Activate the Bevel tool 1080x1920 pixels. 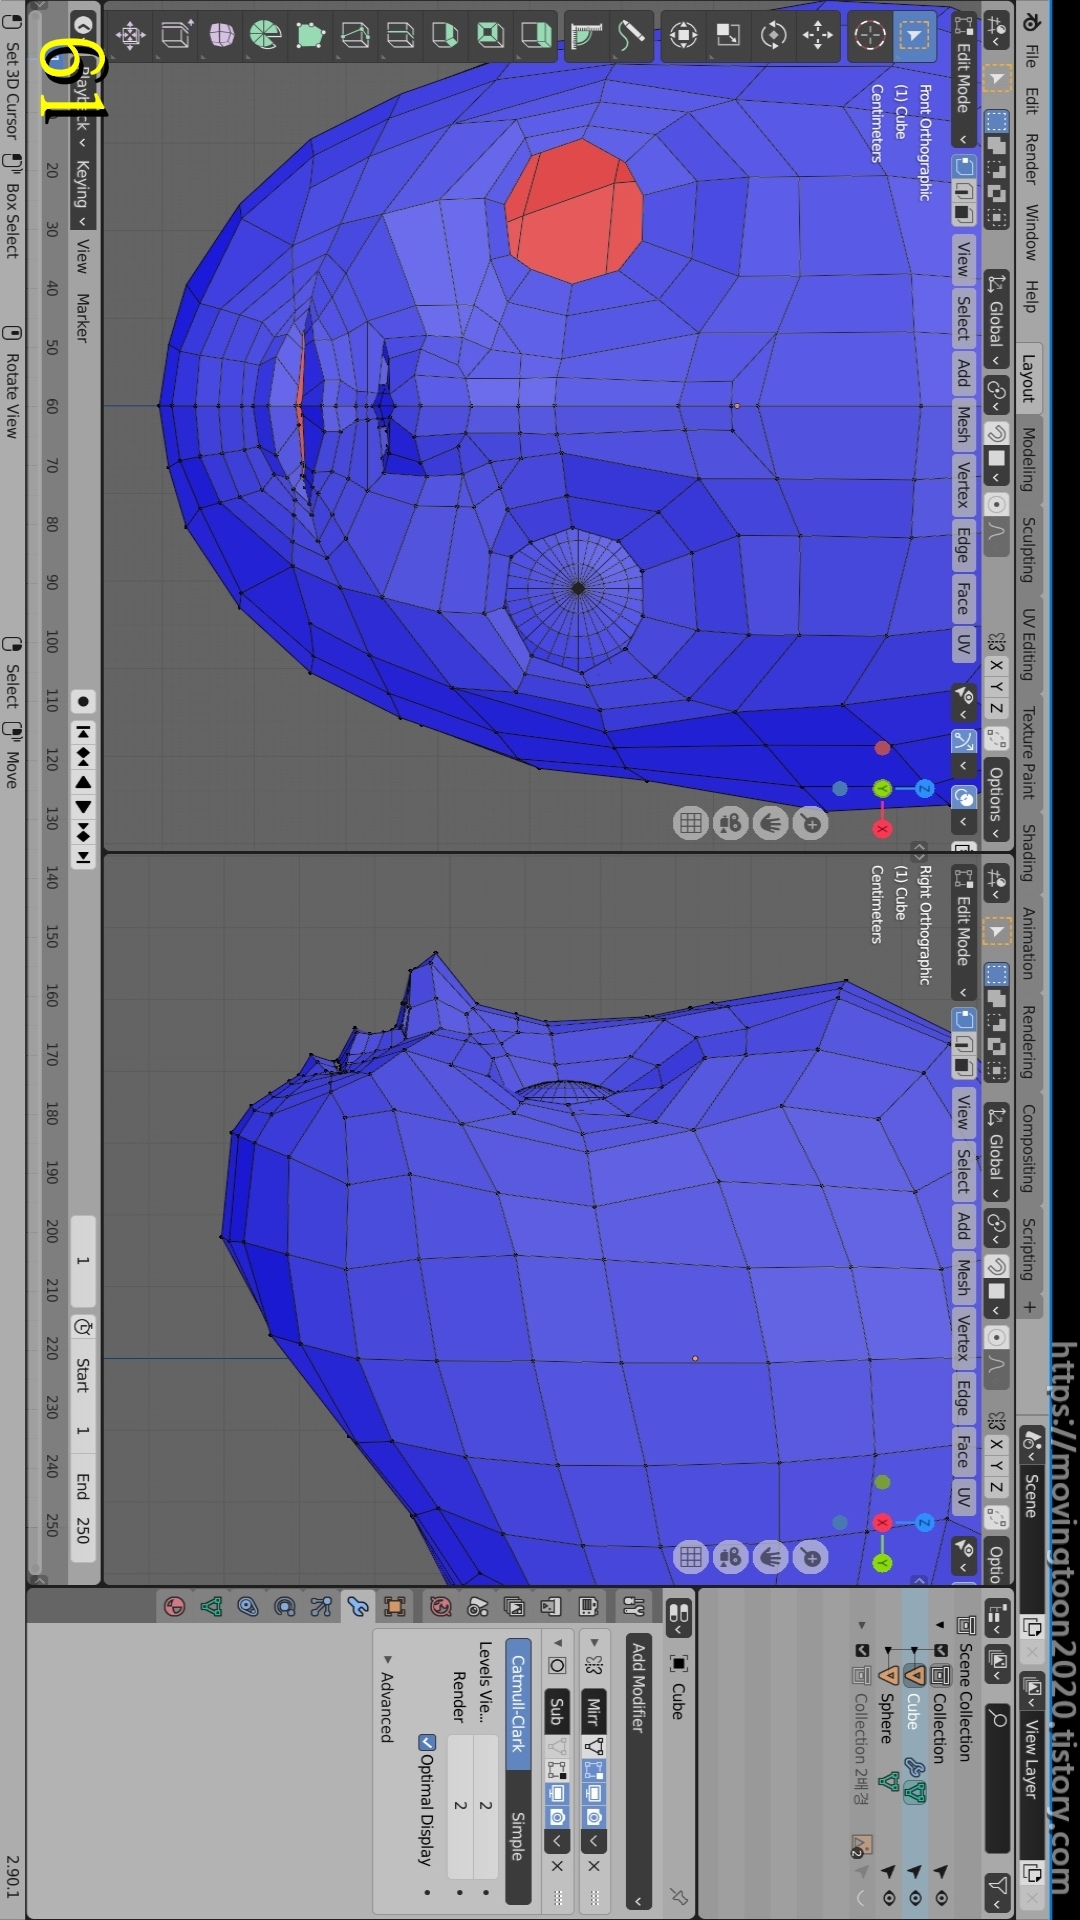coord(446,36)
